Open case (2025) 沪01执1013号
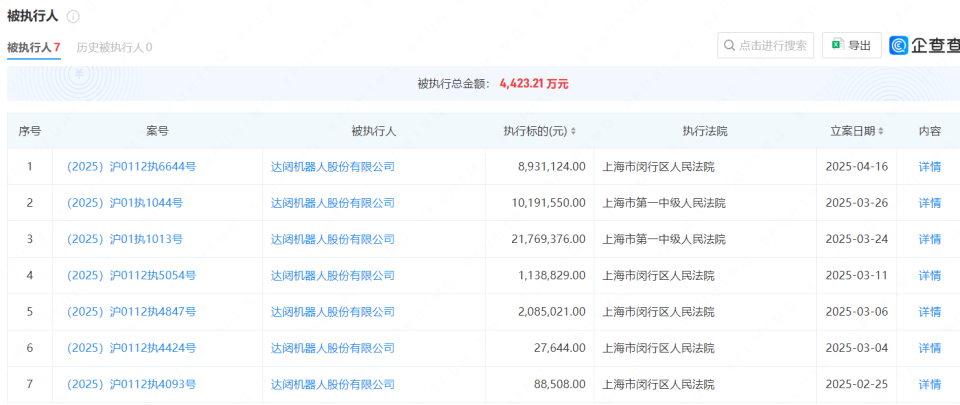Image resolution: width=960 pixels, height=405 pixels. tap(124, 239)
